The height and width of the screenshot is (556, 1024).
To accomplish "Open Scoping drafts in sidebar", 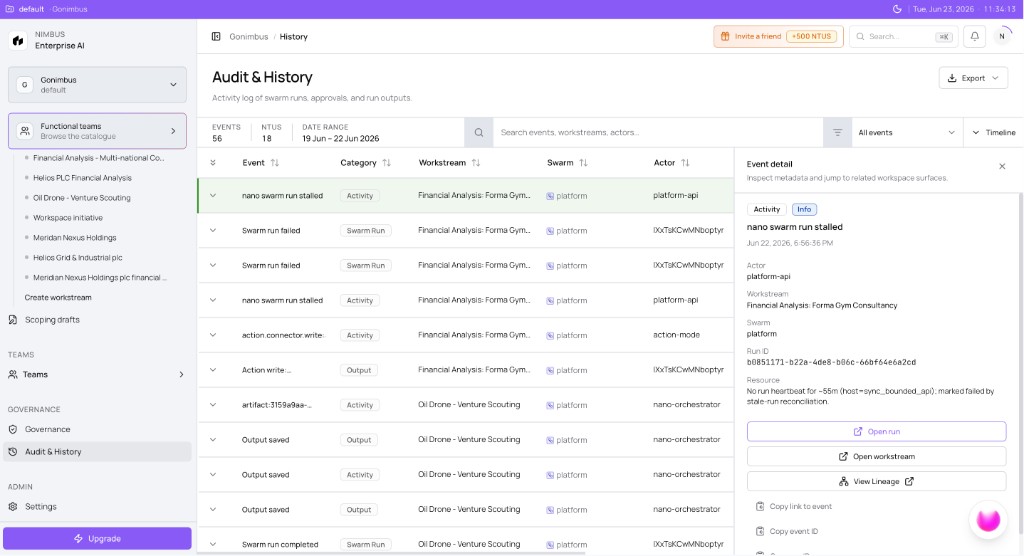I will (x=97, y=319).
